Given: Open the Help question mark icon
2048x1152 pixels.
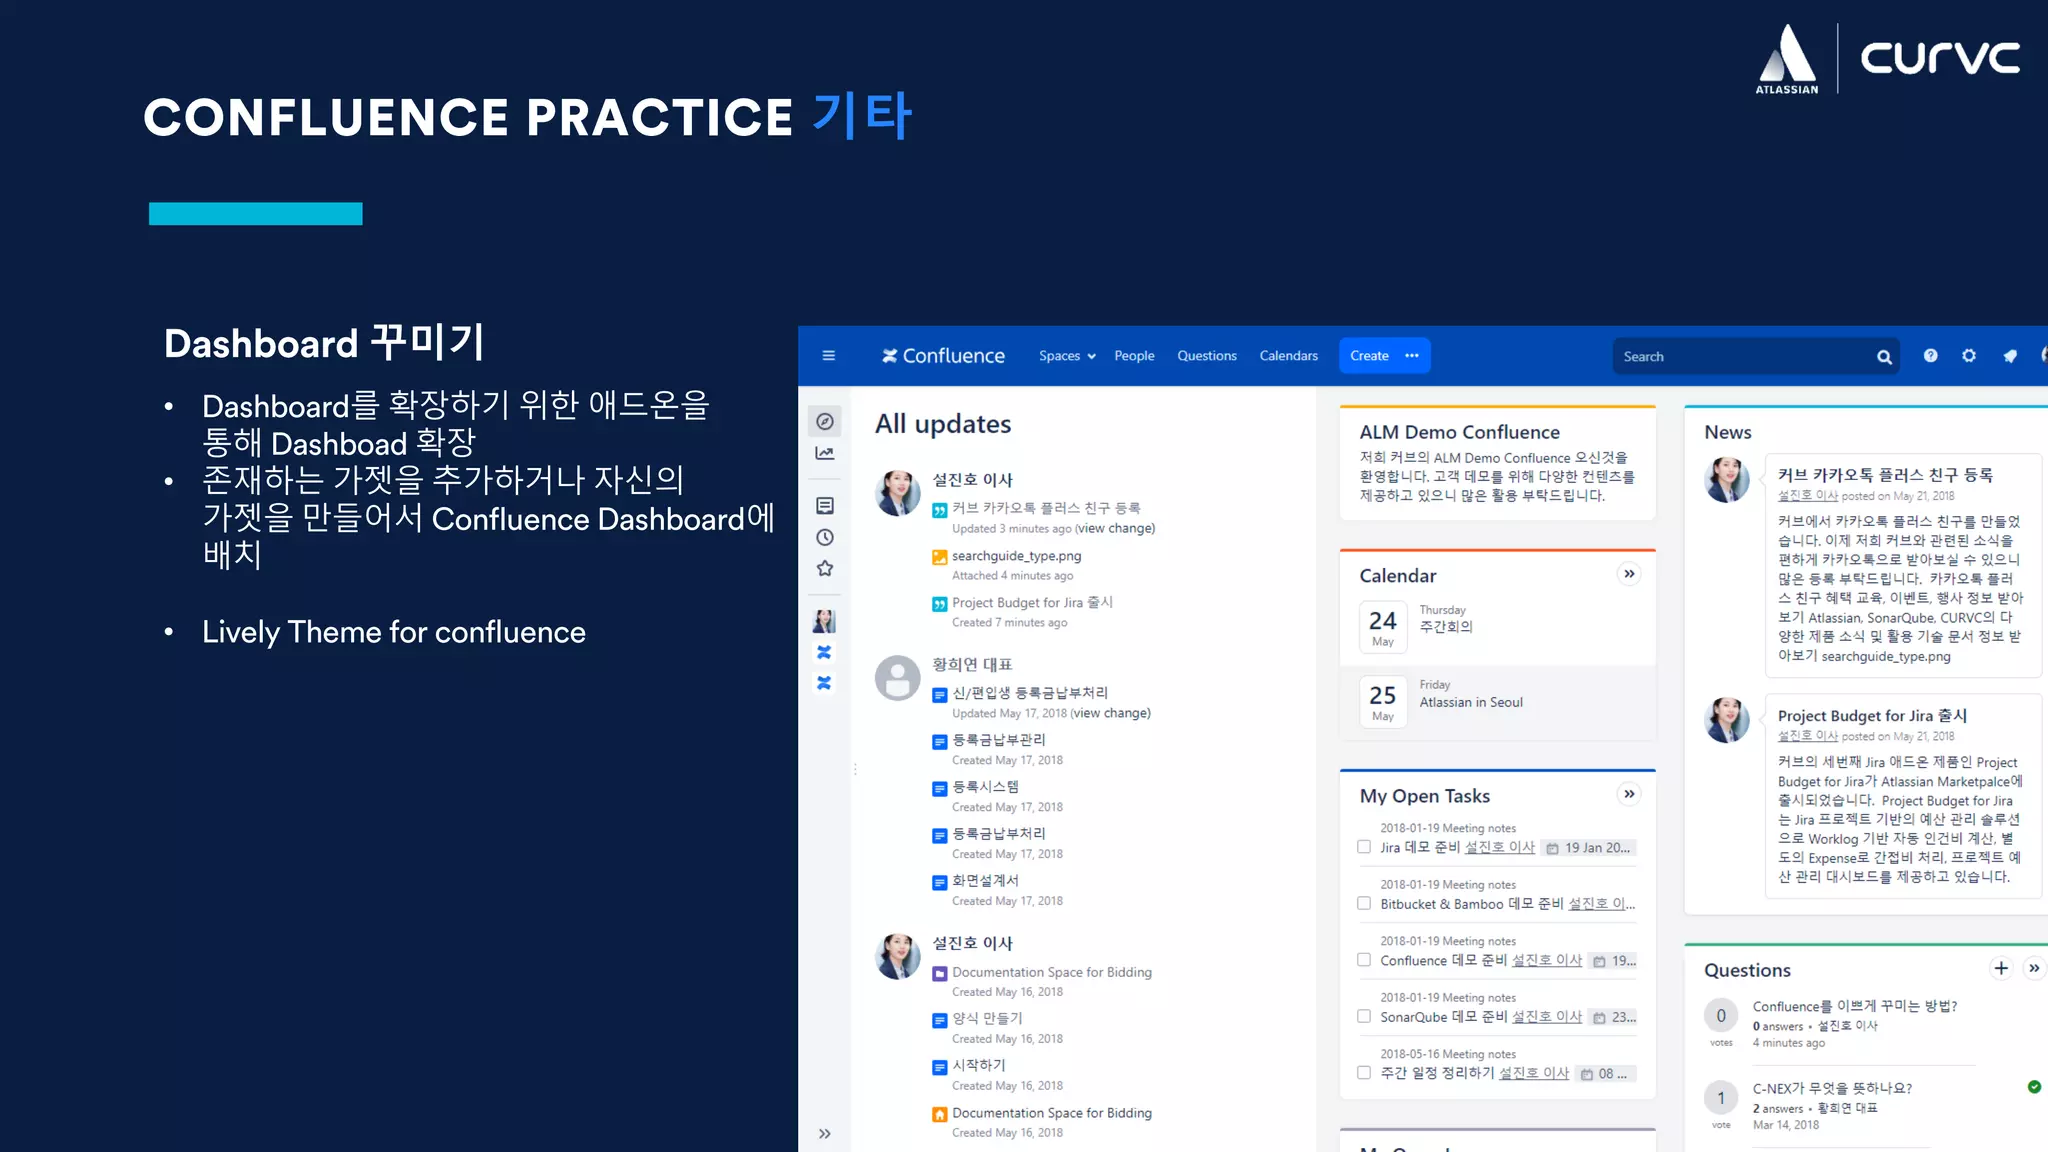Looking at the screenshot, I should coord(1930,356).
